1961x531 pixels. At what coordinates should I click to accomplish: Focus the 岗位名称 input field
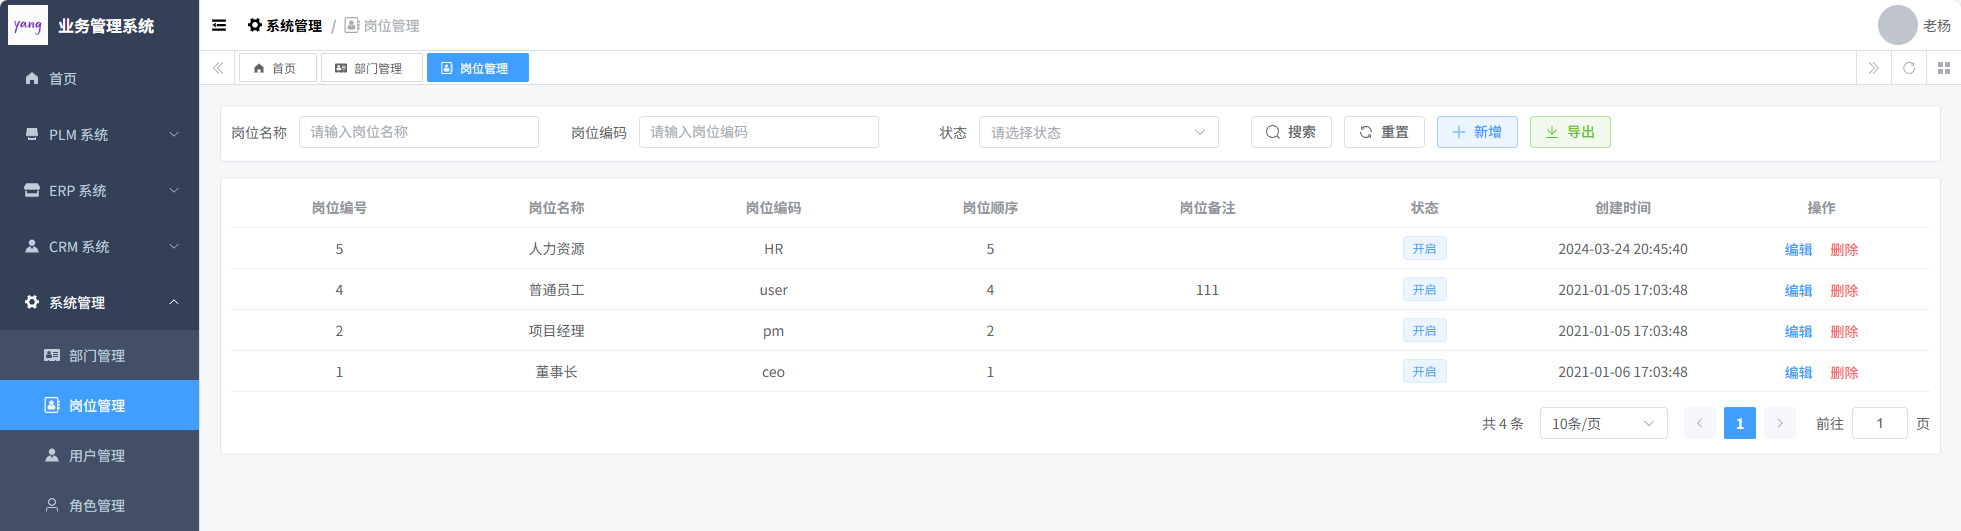click(418, 132)
